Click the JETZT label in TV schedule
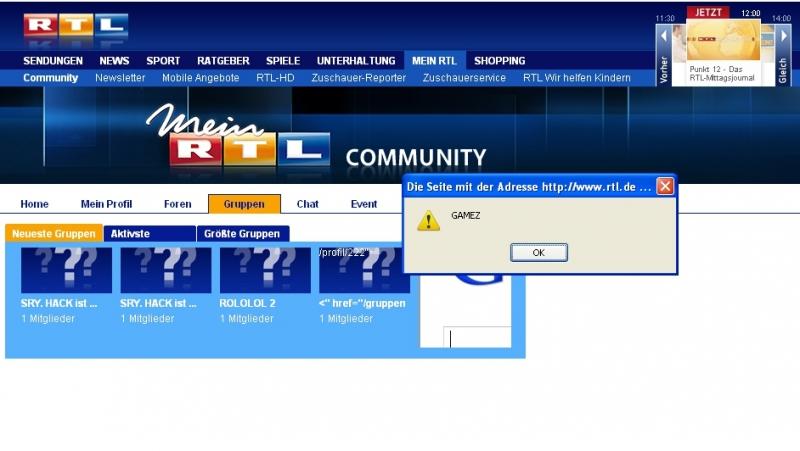This screenshot has height=451, width=800. coord(708,12)
